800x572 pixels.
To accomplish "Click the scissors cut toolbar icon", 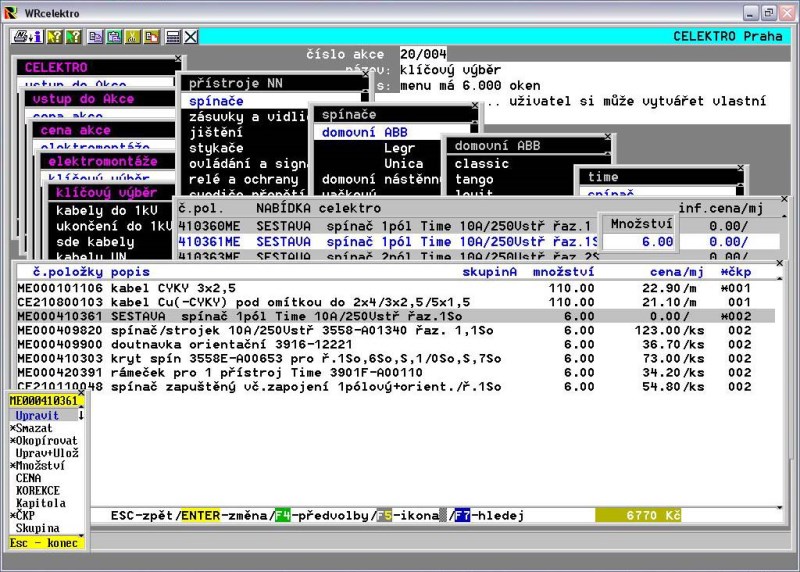I will pos(133,36).
